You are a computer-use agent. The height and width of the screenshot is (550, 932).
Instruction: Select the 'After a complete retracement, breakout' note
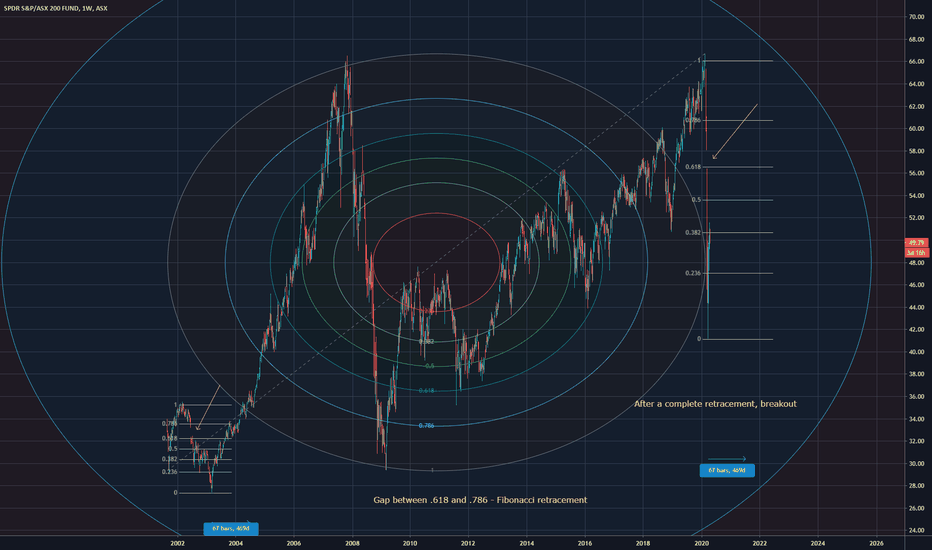point(715,404)
